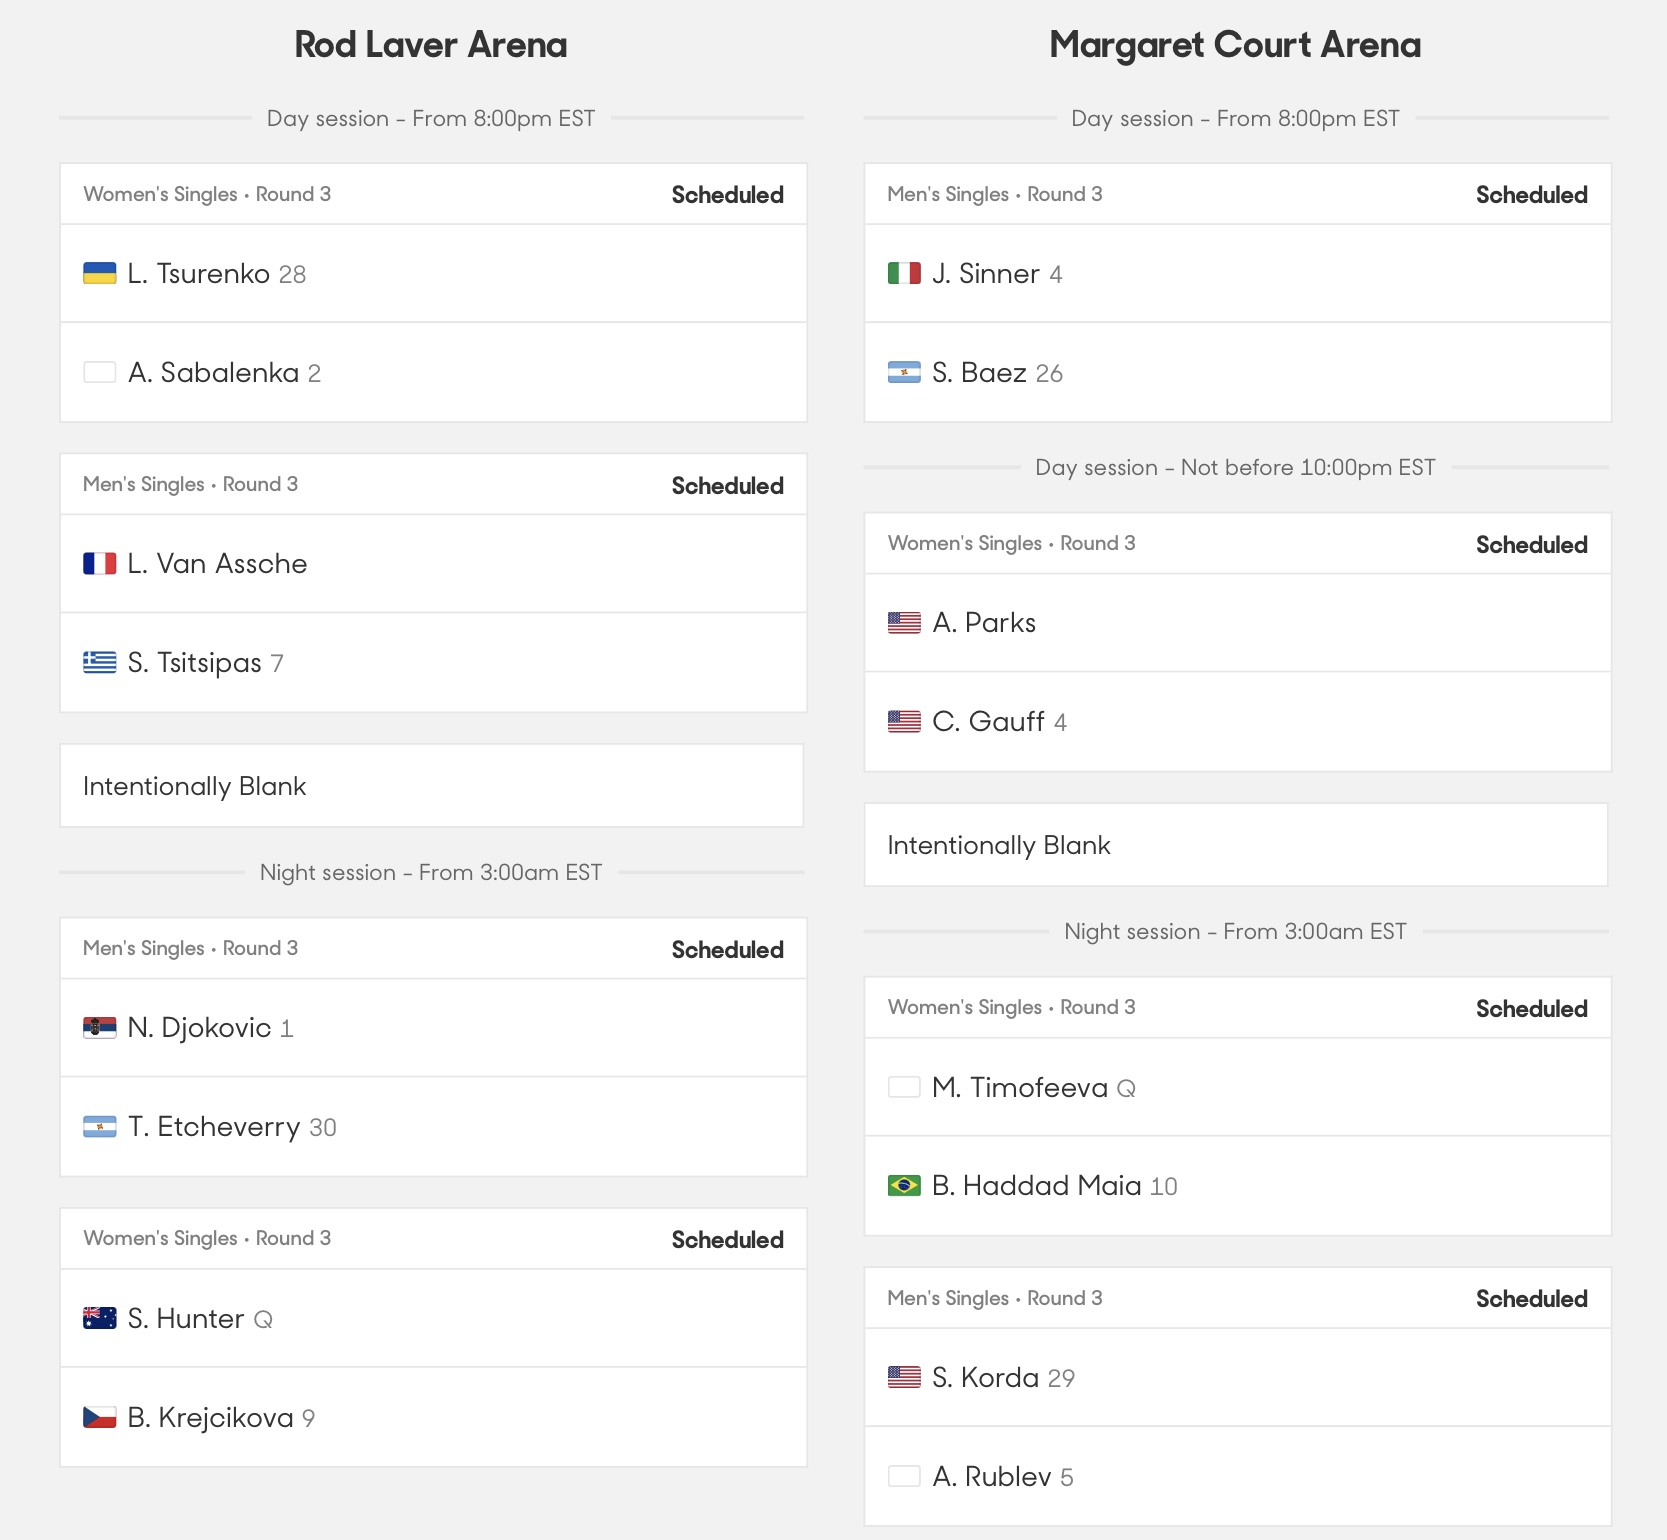The height and width of the screenshot is (1540, 1667).
Task: Select M. Timofeeva player name
Action: pyautogui.click(x=1020, y=1087)
